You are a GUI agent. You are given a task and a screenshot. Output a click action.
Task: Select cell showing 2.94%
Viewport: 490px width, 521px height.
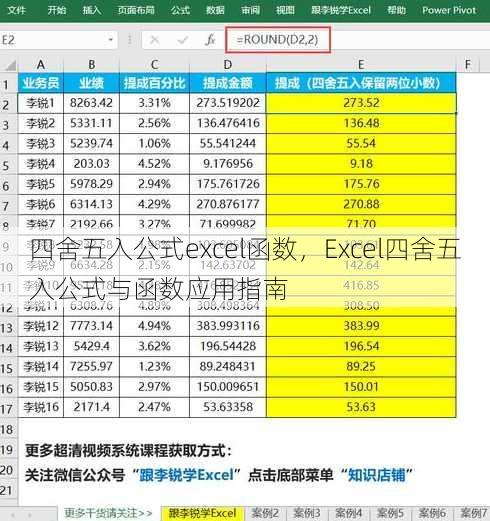(x=154, y=184)
